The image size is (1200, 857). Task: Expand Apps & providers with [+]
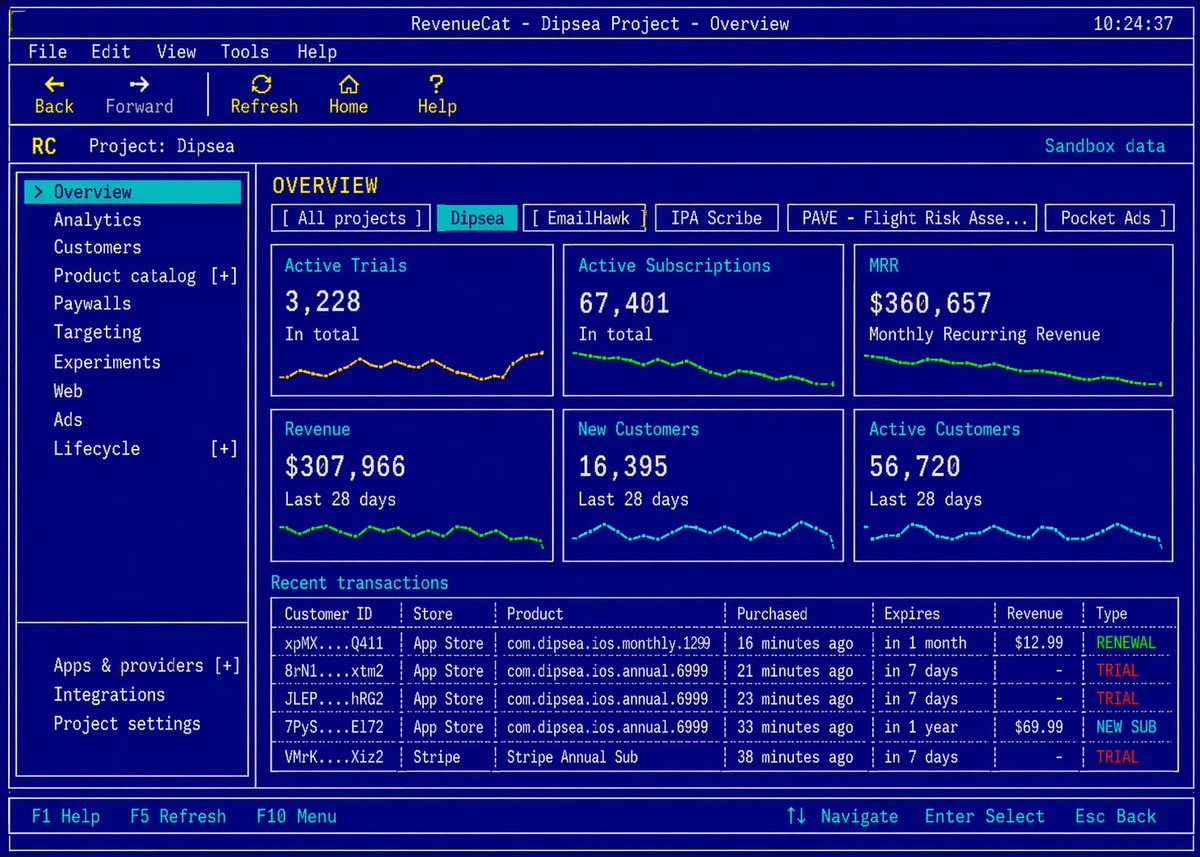pyautogui.click(x=227, y=666)
